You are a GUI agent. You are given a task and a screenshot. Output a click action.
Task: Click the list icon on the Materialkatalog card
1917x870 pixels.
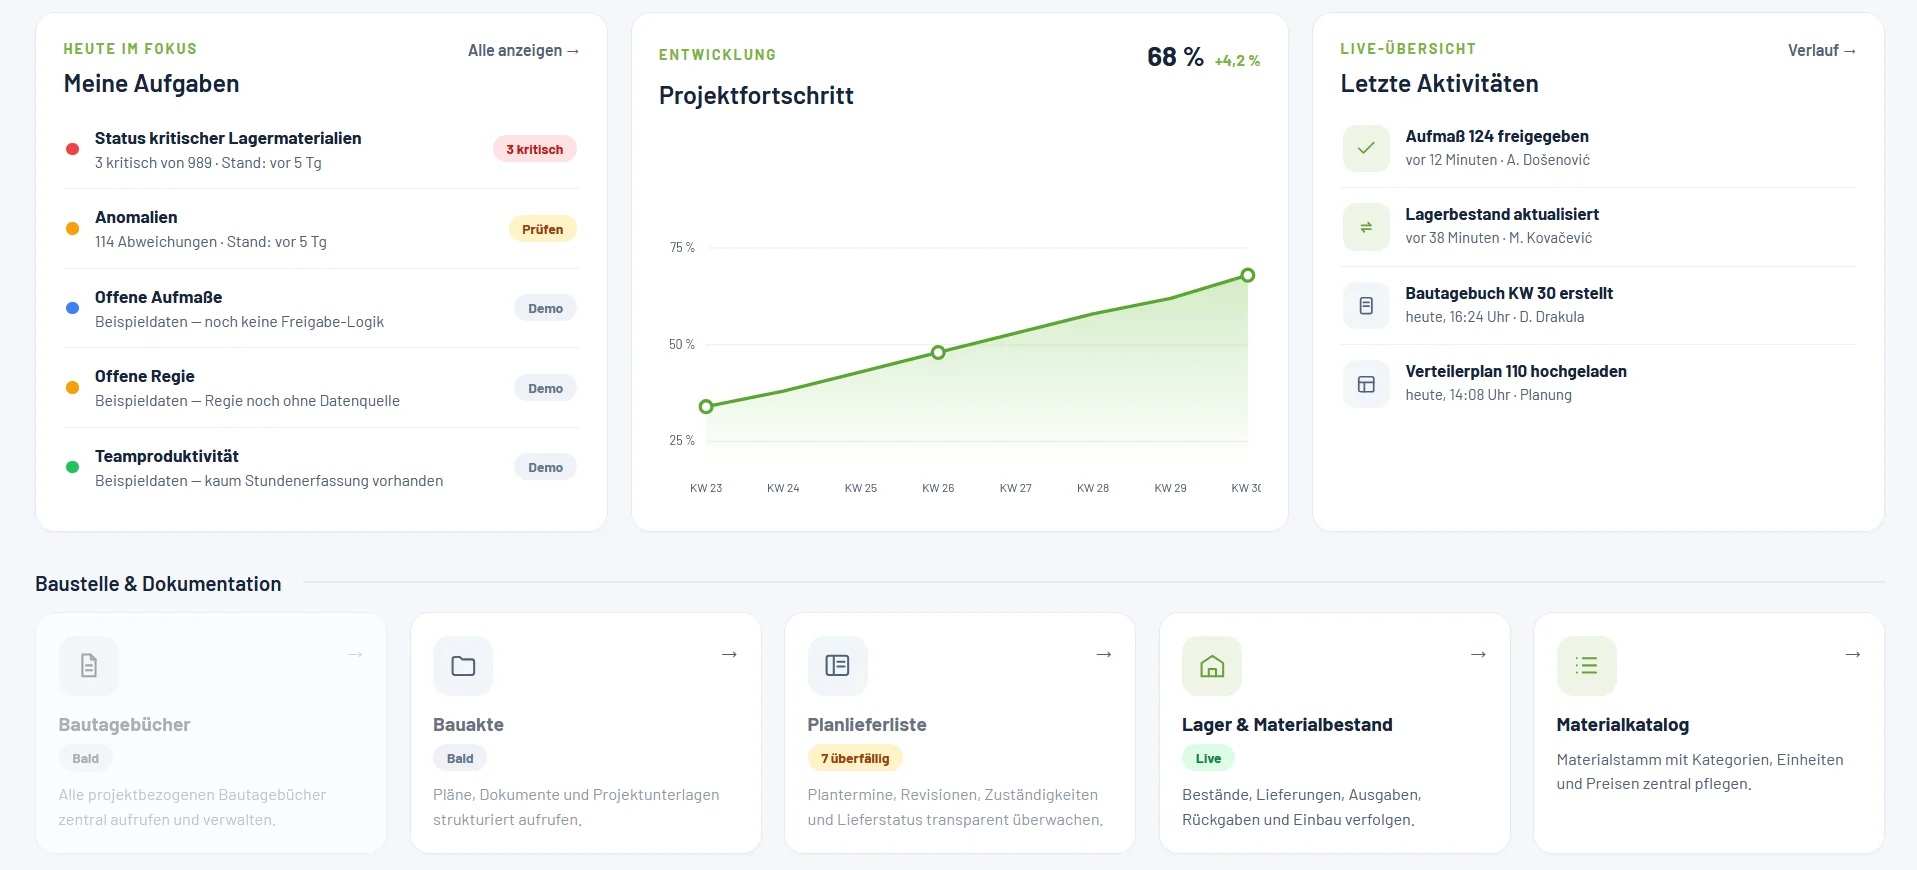coord(1586,666)
